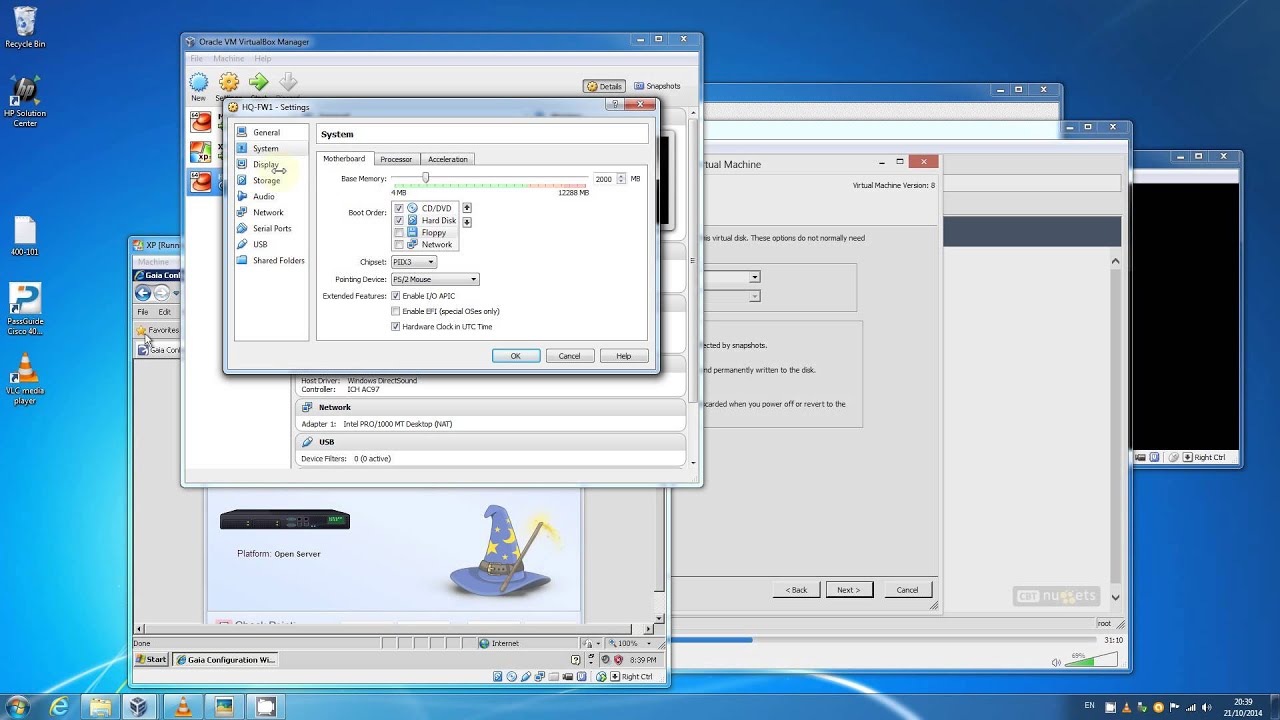Open the 400-101 desktop file
This screenshot has width=1280, height=720.
point(25,238)
